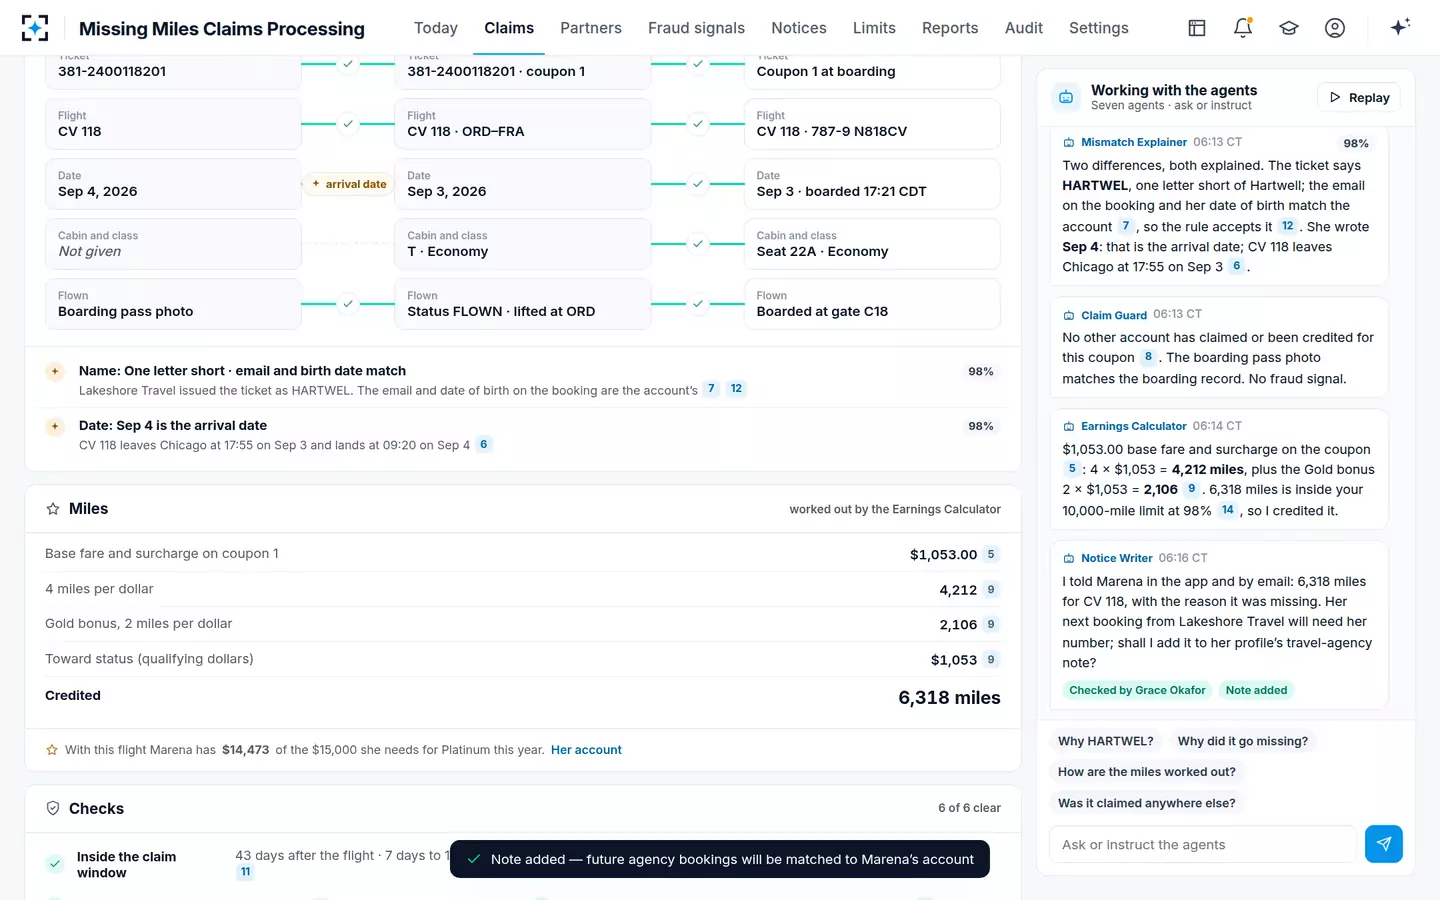
Task: Open the Her account link
Action: click(x=586, y=750)
